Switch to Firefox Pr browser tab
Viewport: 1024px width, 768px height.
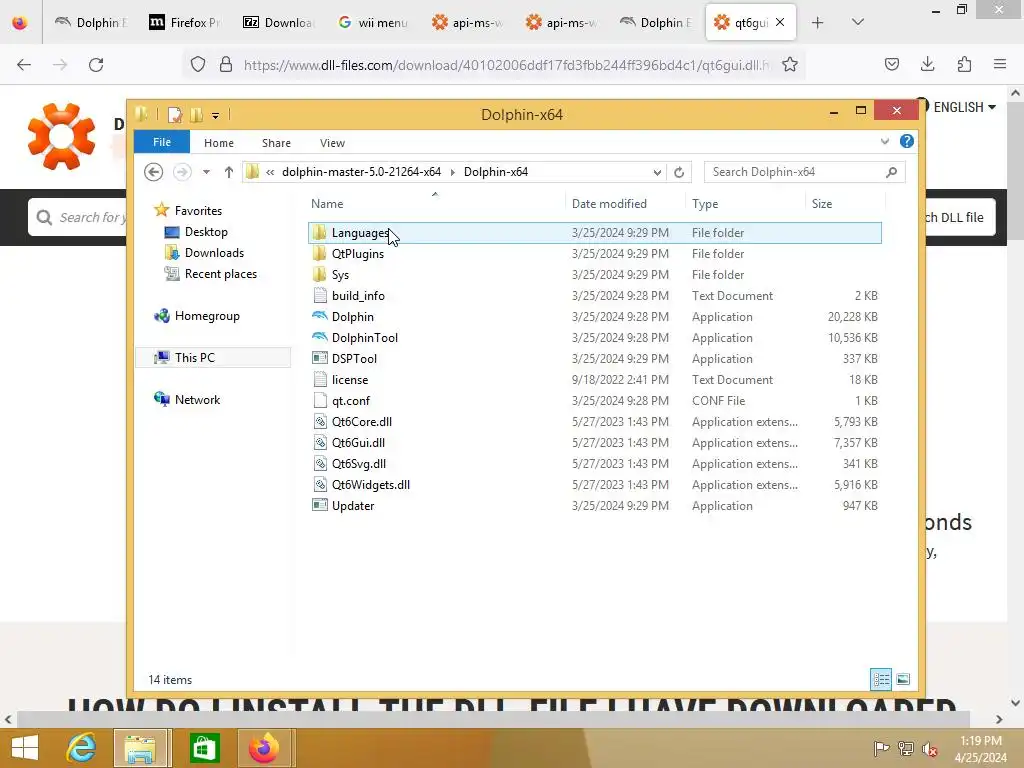185,22
